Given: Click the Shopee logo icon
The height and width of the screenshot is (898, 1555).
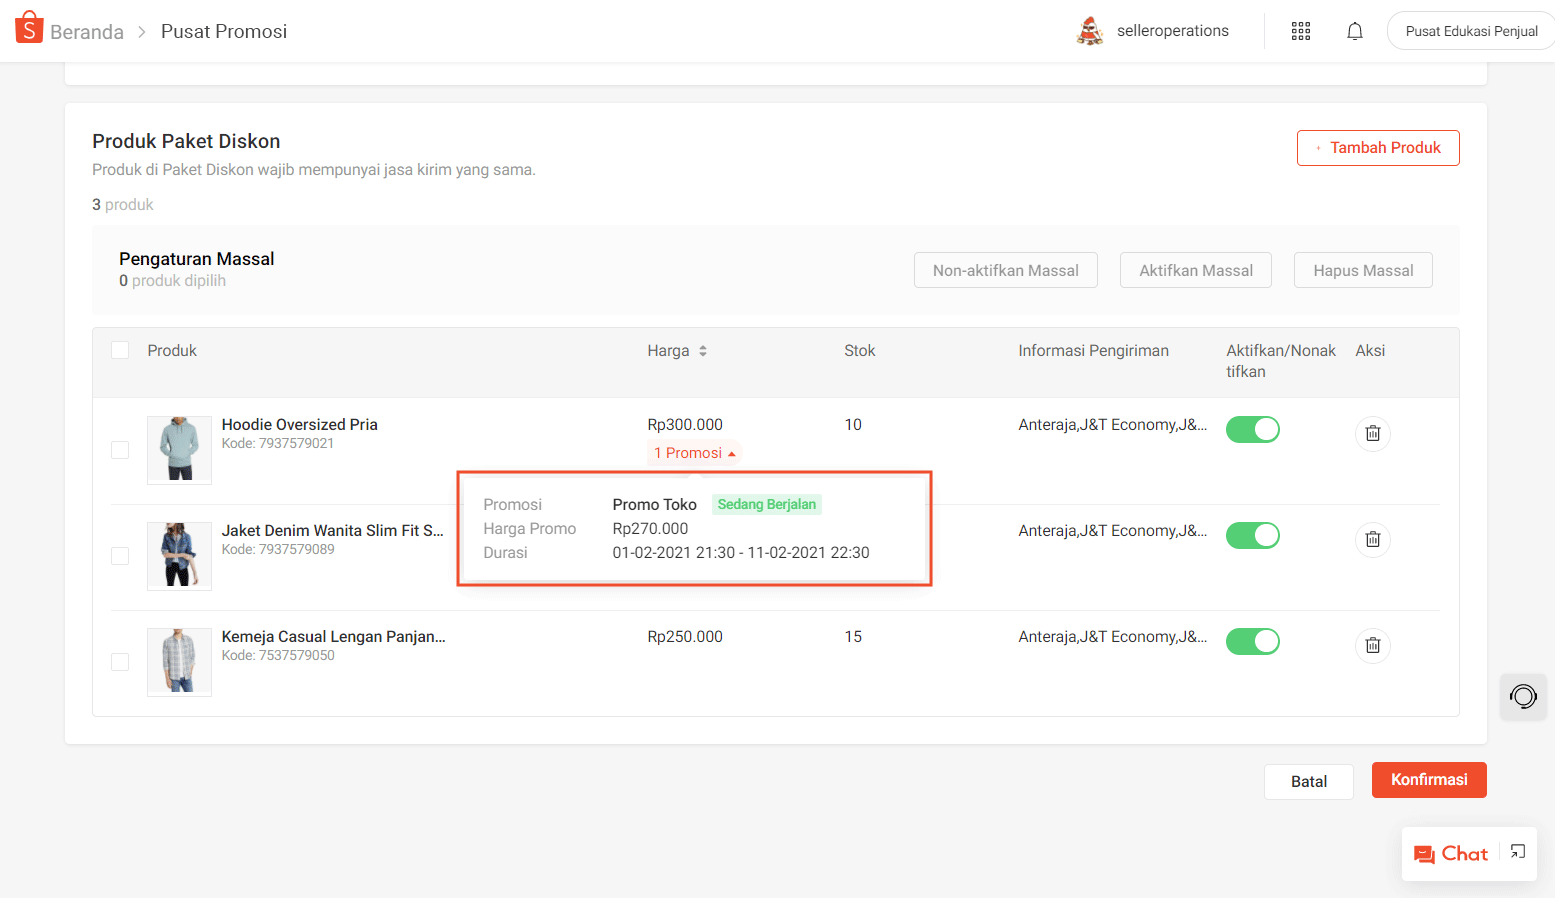Looking at the screenshot, I should tap(29, 28).
